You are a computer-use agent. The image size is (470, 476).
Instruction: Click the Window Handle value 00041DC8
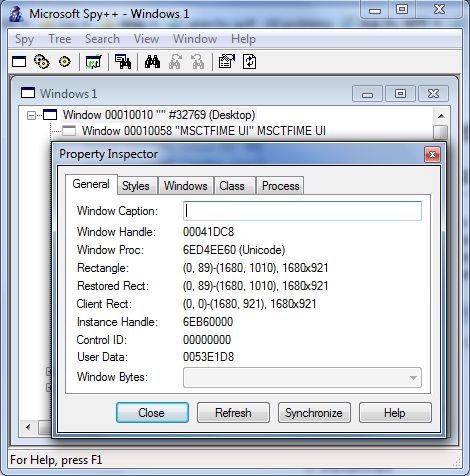click(209, 232)
